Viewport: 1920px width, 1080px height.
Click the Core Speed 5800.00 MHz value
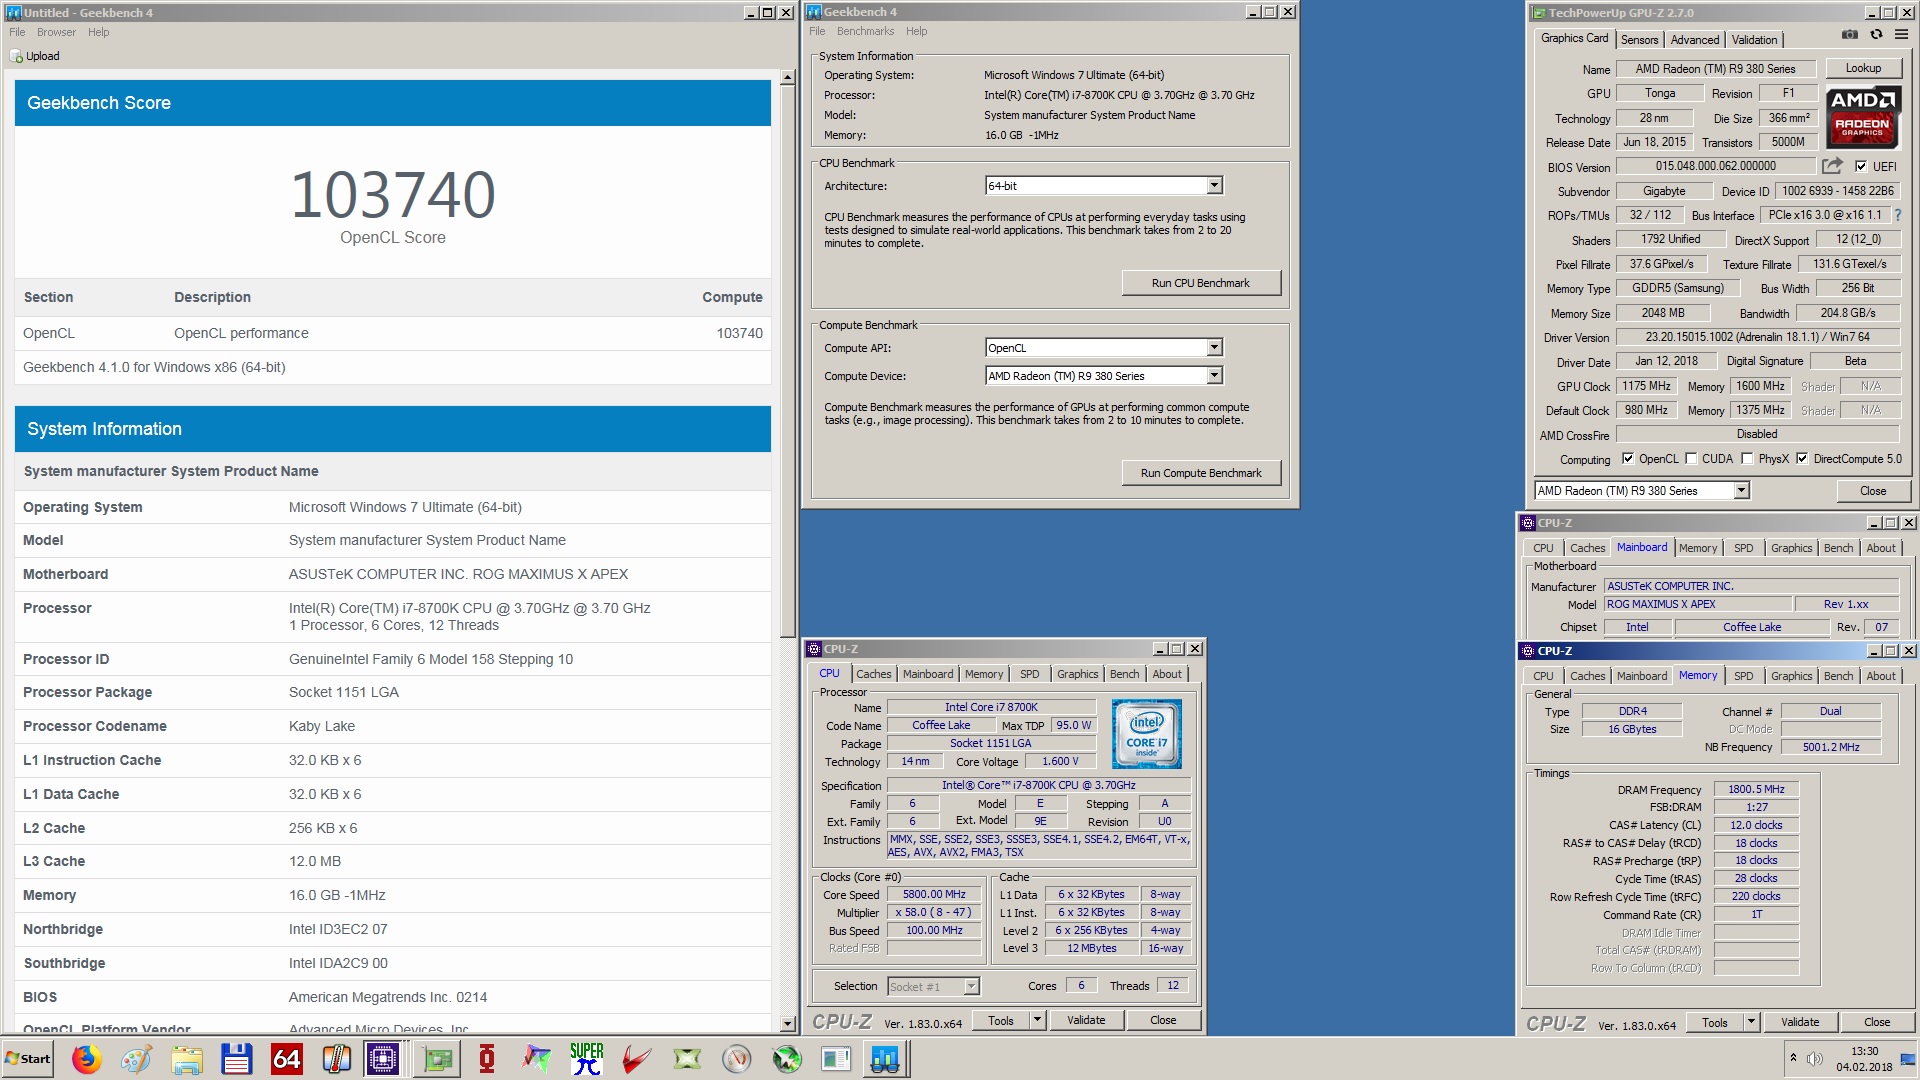pos(934,895)
